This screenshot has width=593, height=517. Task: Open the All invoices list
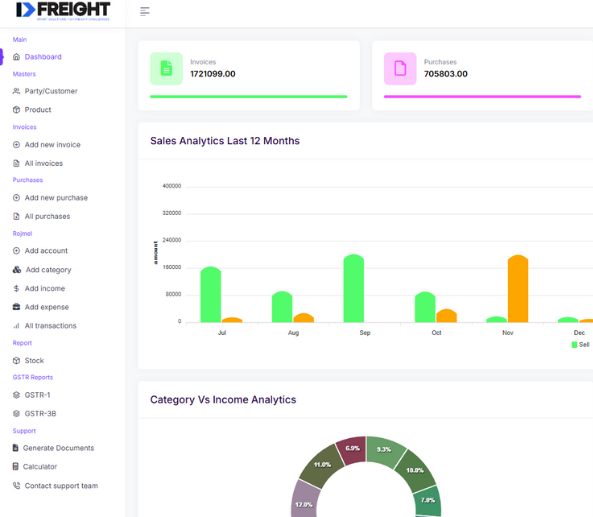[44, 163]
